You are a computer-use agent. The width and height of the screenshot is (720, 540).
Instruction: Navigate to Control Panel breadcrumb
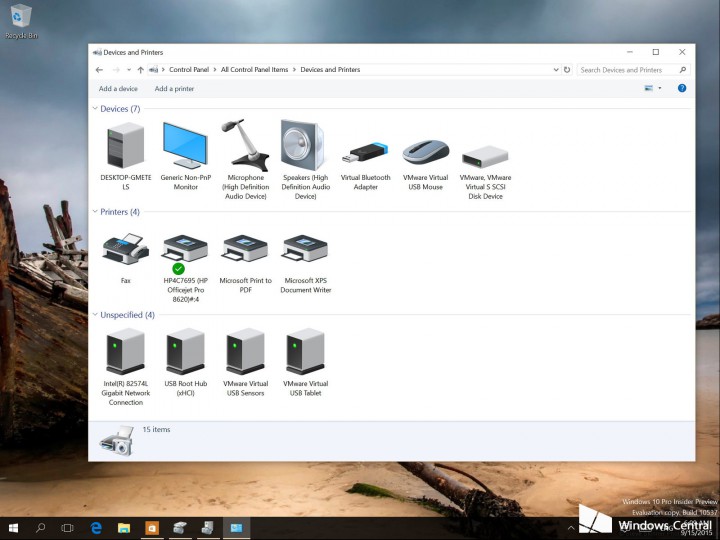(x=189, y=70)
